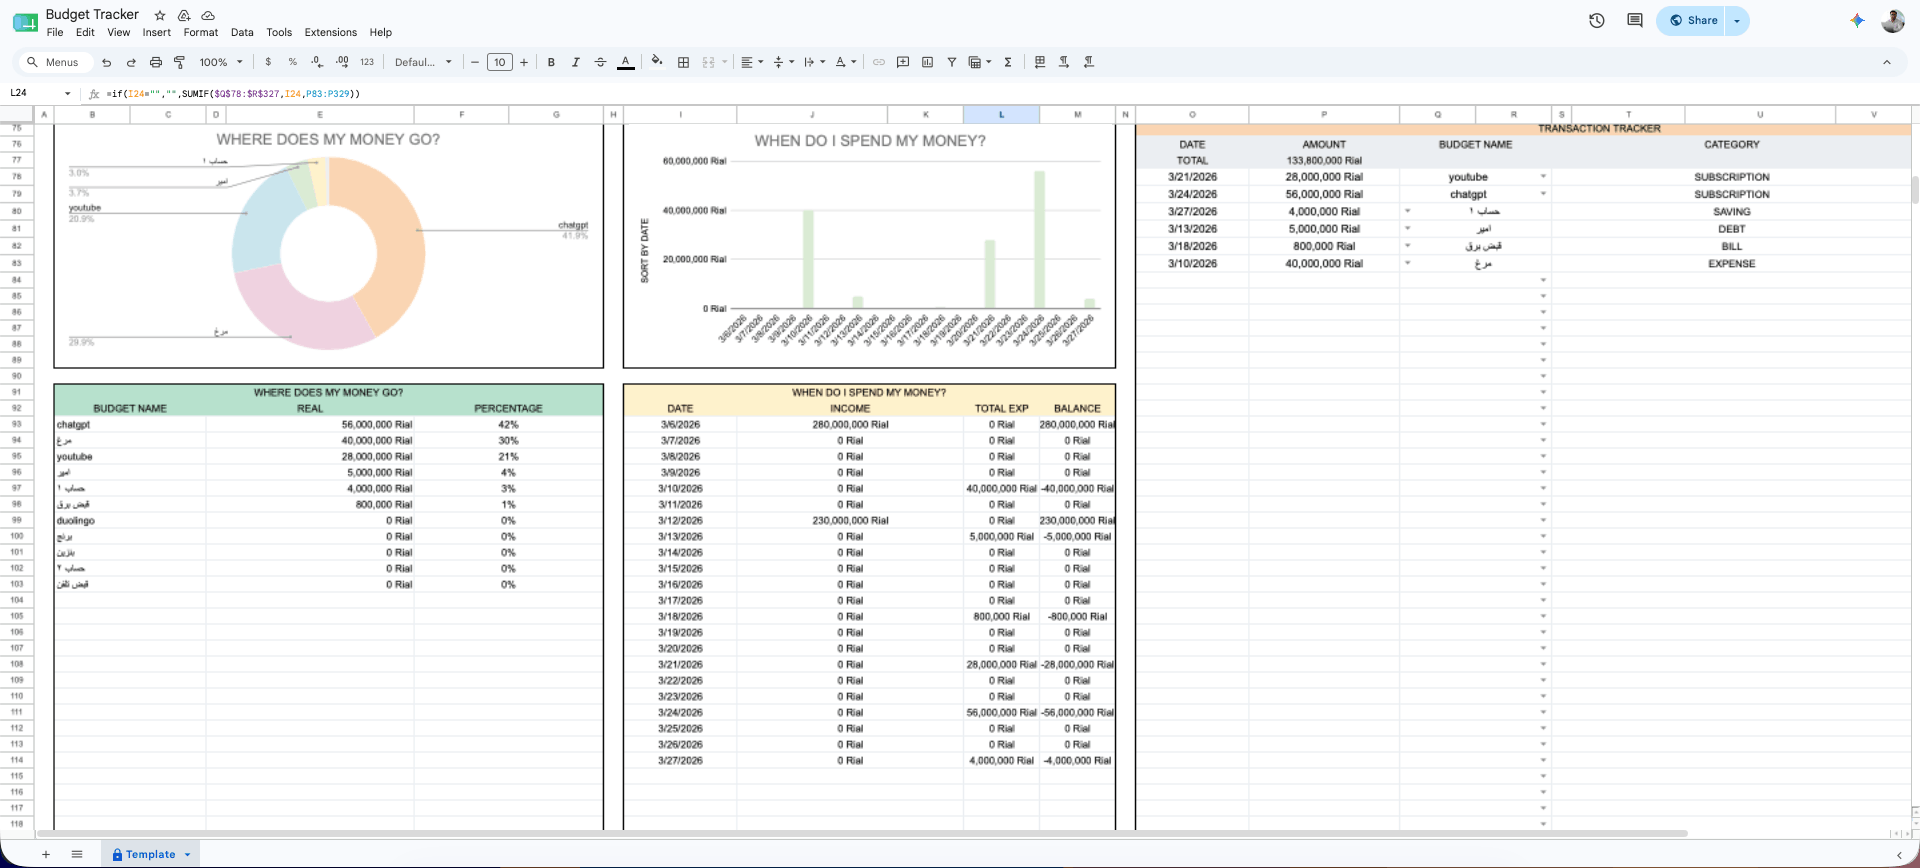Format as currency with dollar icon
Viewport: 1920px width, 868px height.
(x=268, y=62)
